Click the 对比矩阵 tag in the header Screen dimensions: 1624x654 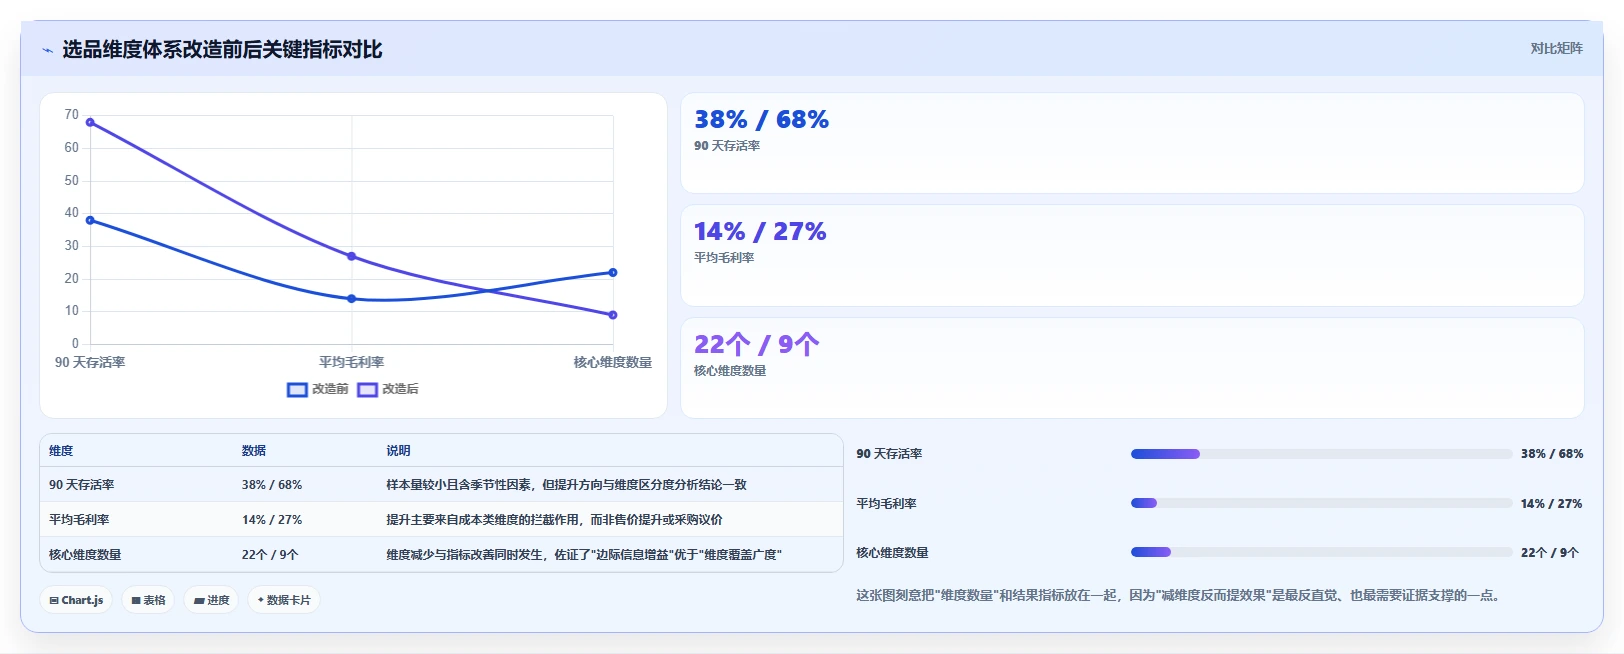coord(1556,48)
